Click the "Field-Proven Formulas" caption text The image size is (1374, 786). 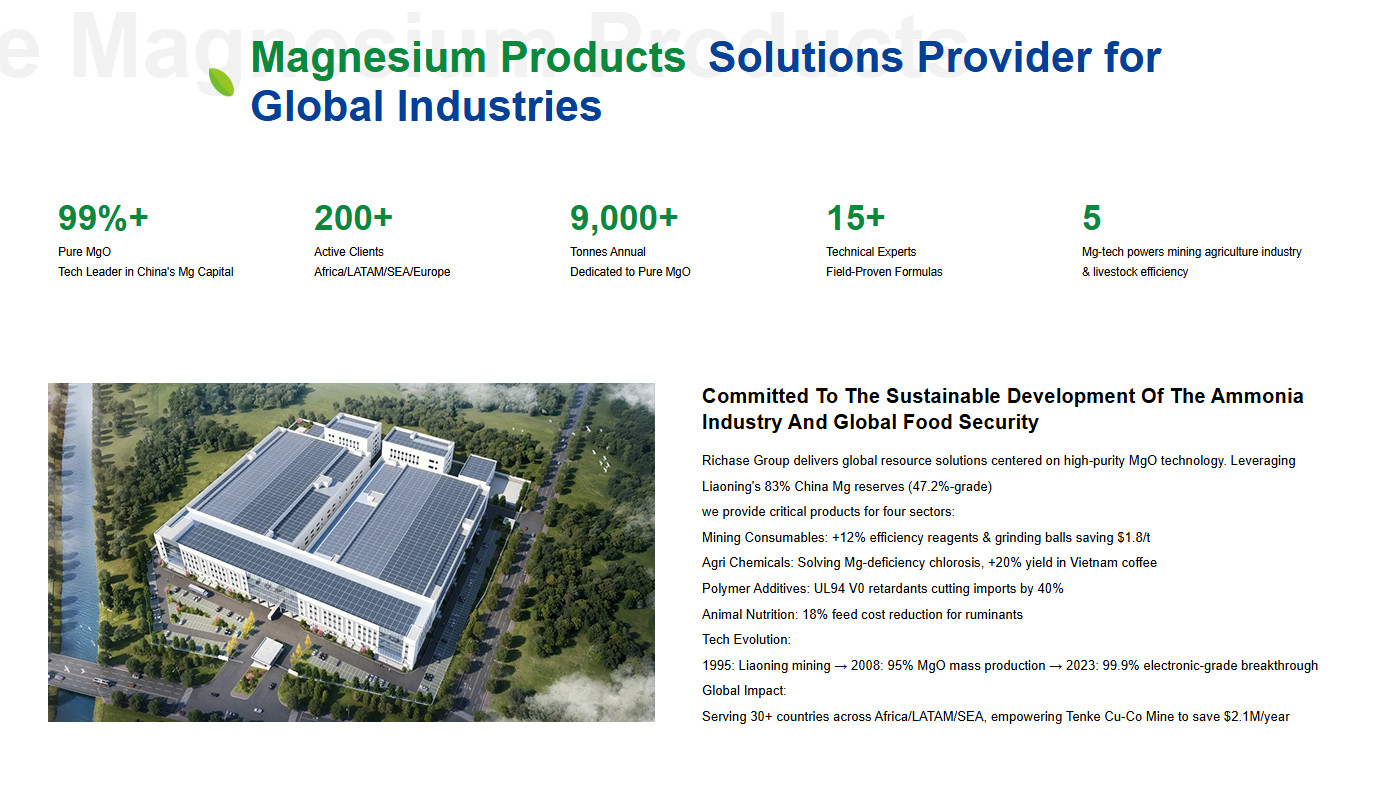[x=884, y=272]
